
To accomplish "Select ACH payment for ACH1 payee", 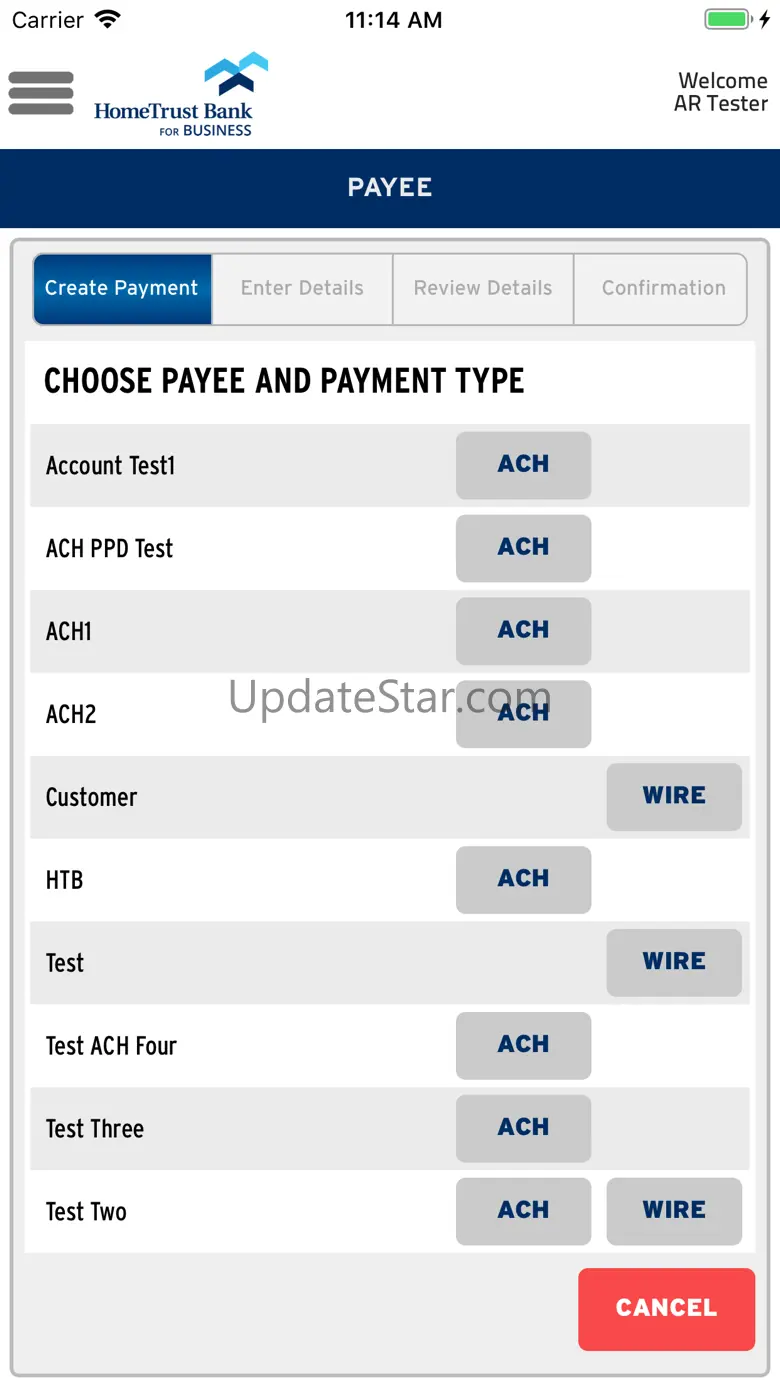I will coord(523,631).
